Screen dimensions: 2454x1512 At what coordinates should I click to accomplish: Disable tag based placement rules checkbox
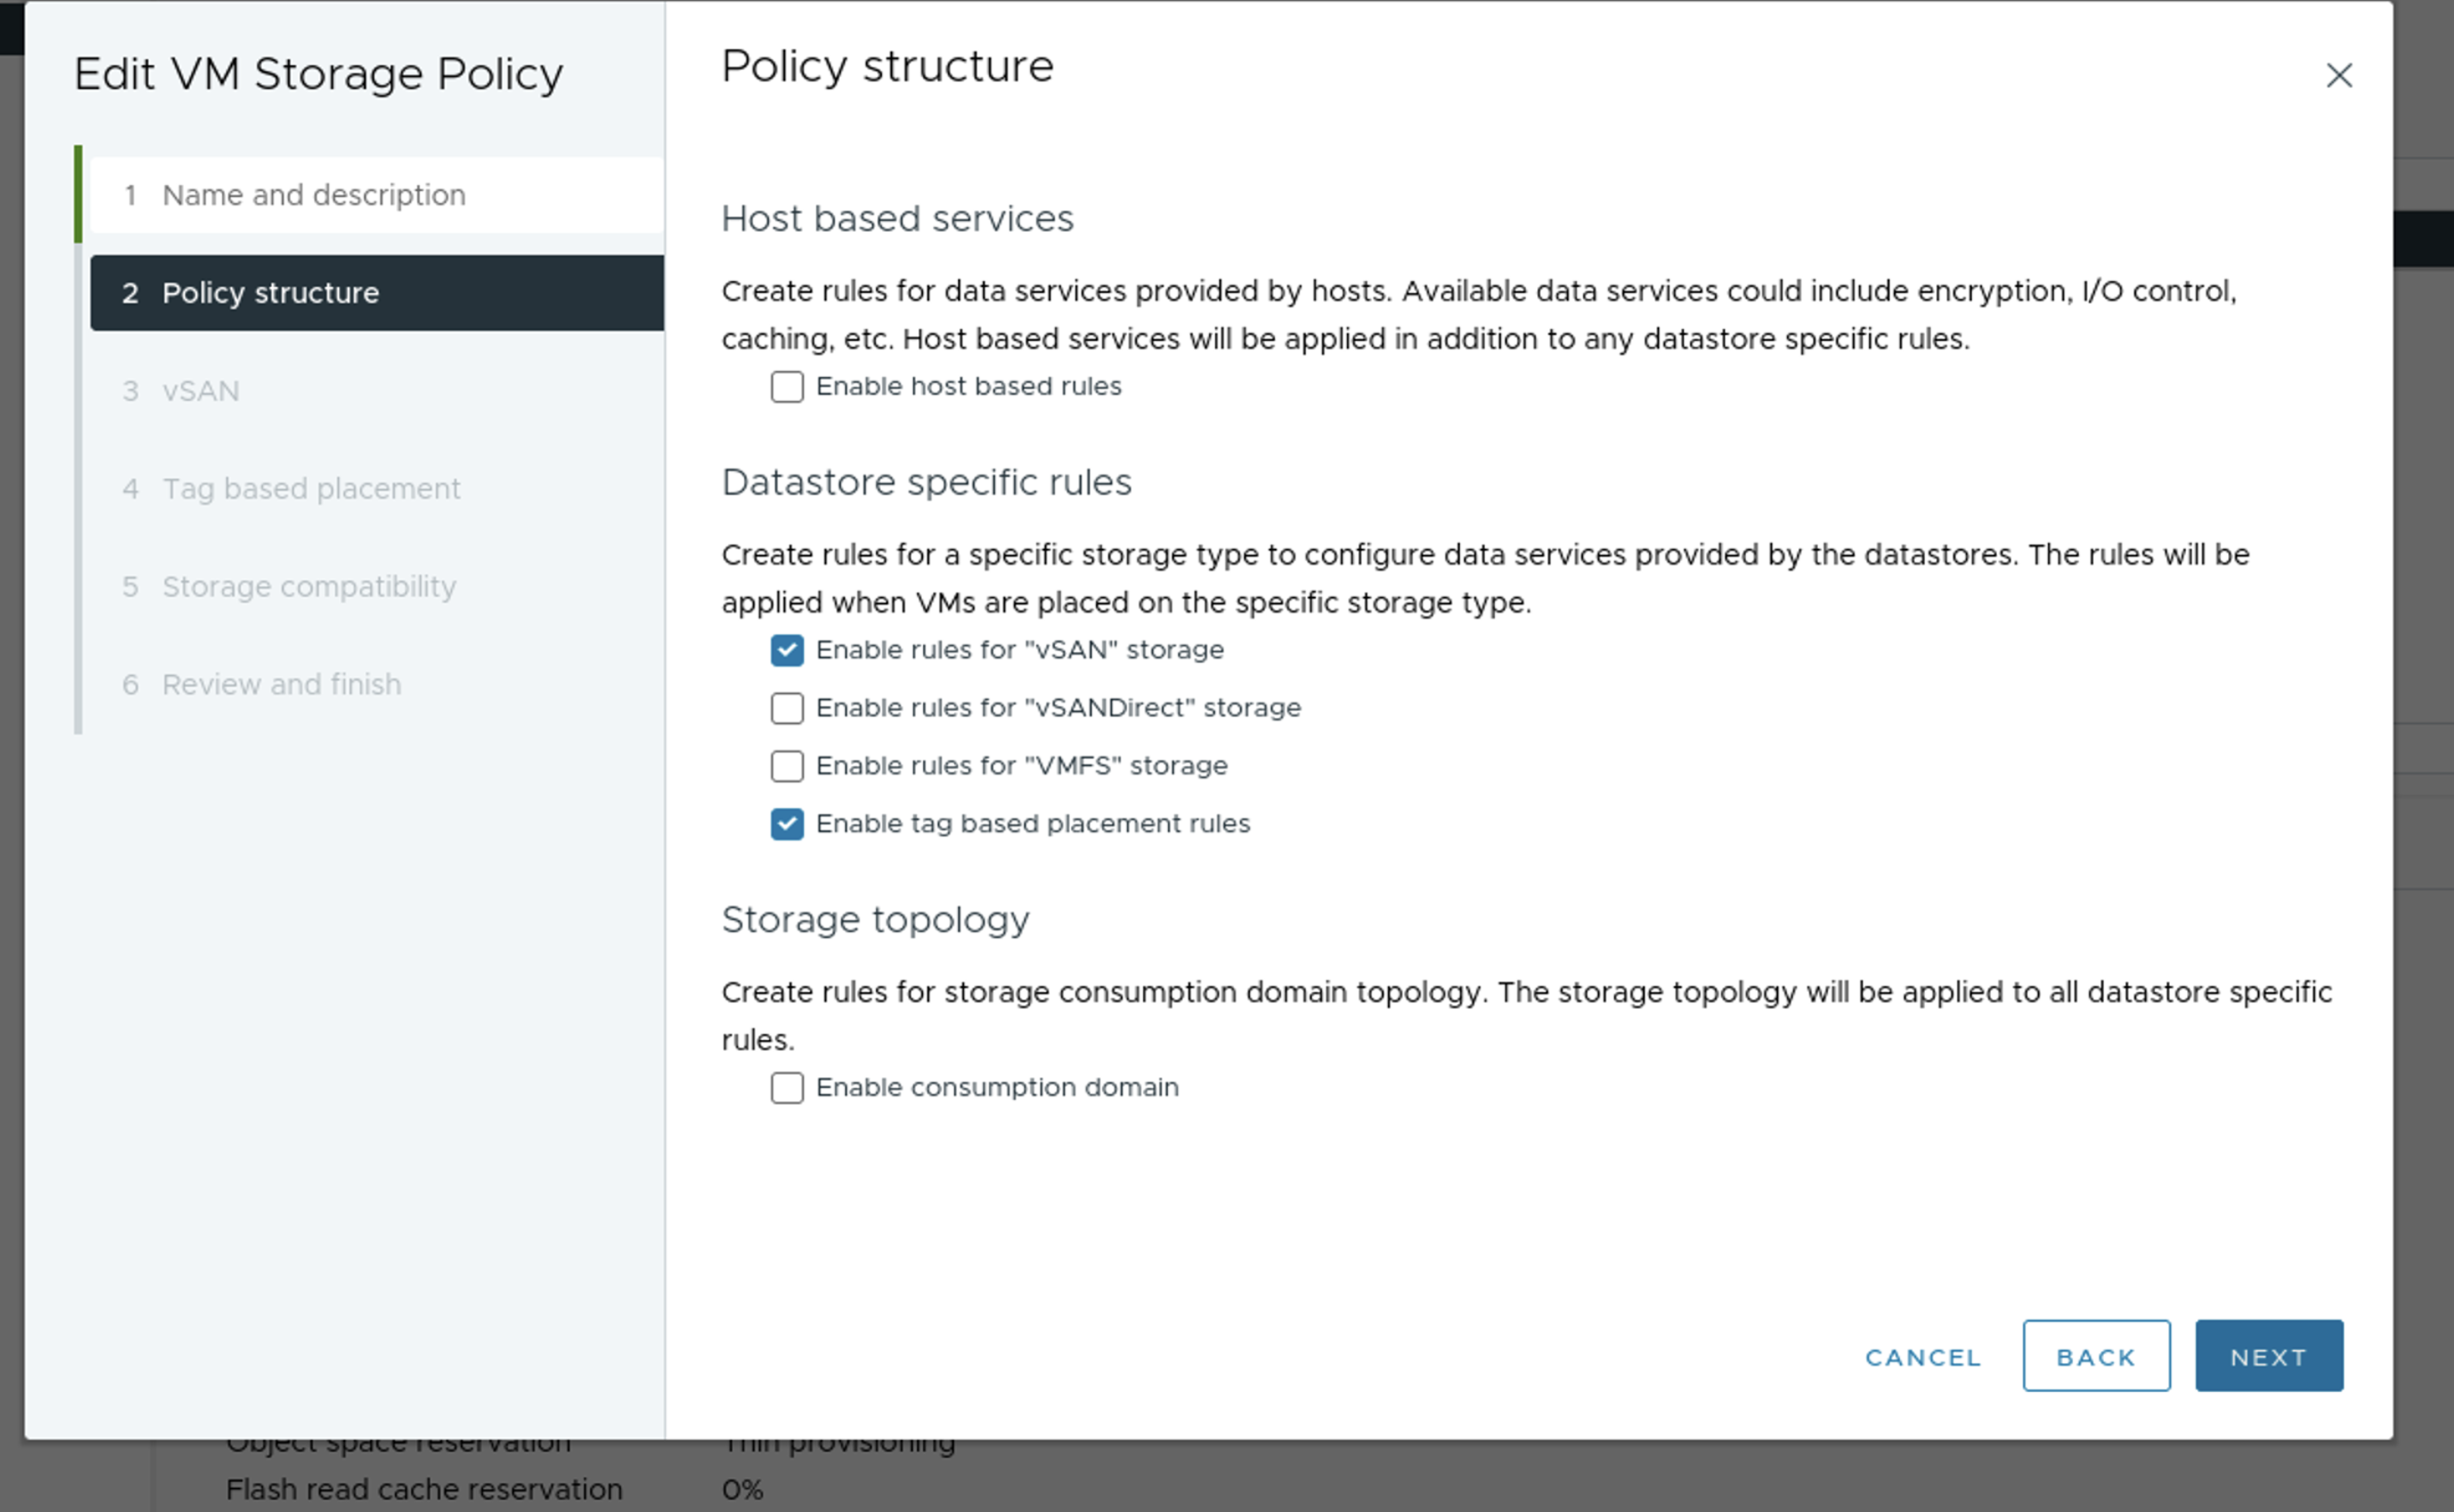(787, 825)
